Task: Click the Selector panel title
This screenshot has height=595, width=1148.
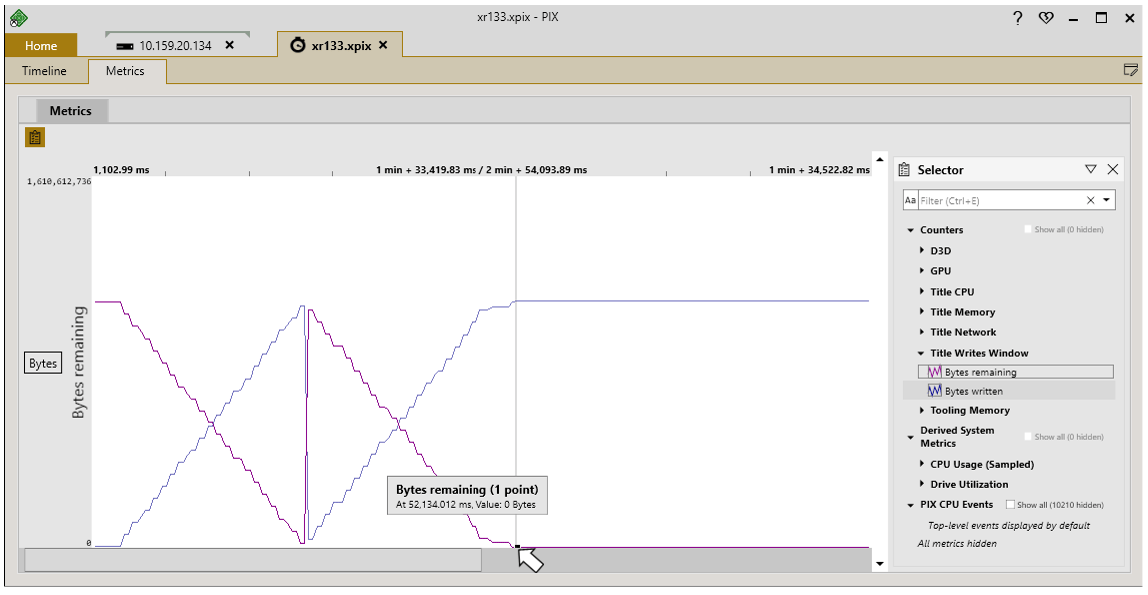Action: 940,170
